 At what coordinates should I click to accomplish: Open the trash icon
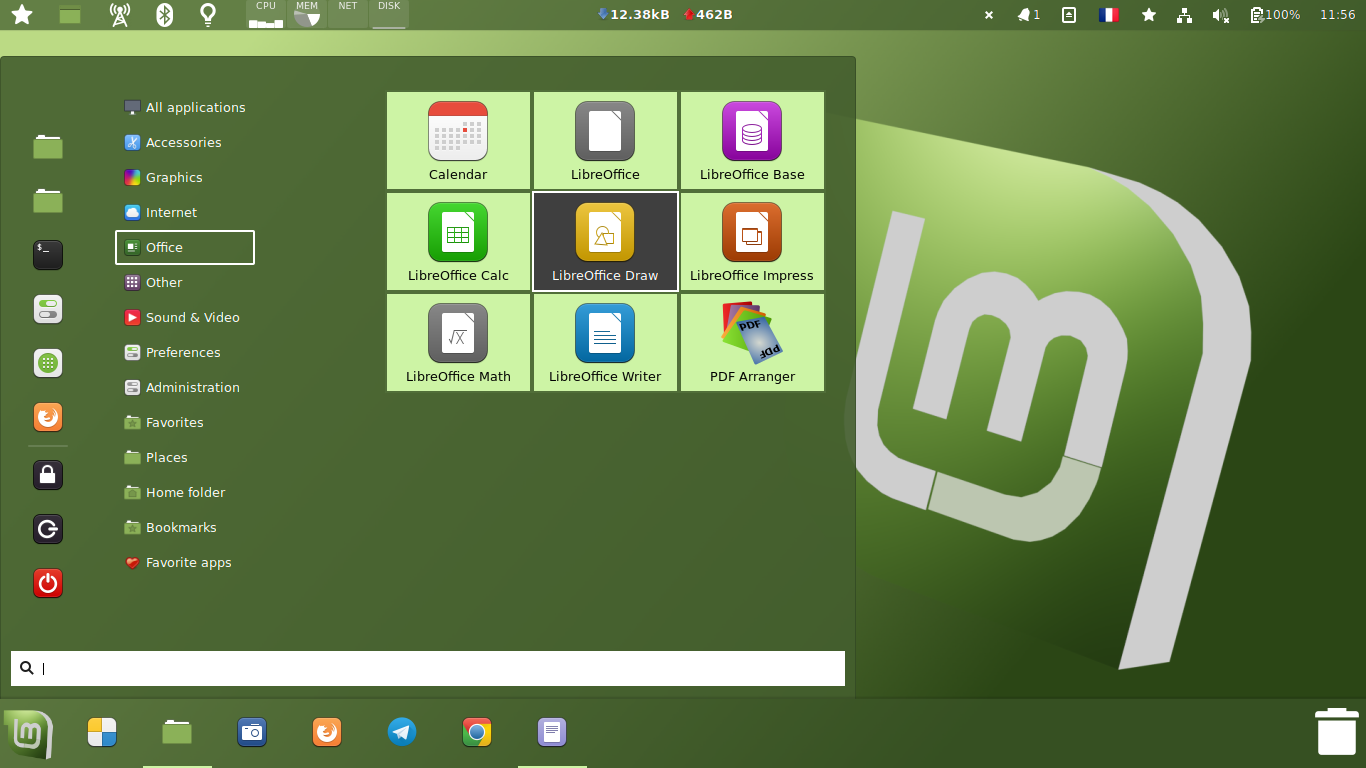1336,731
